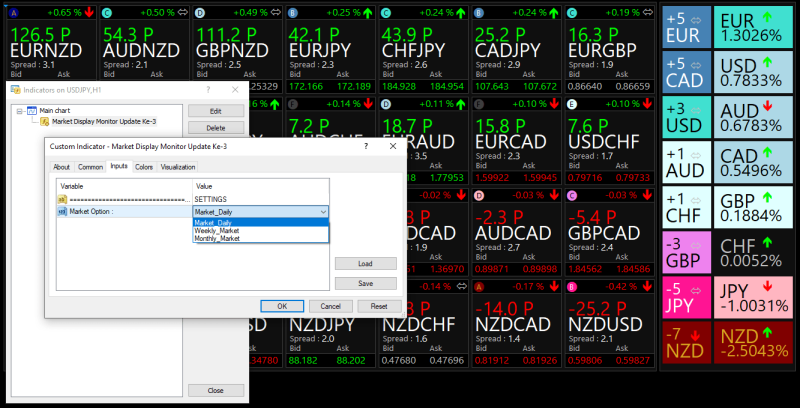Click the C badge on the AUDNZD card
This screenshot has height=408, width=800.
106,12
